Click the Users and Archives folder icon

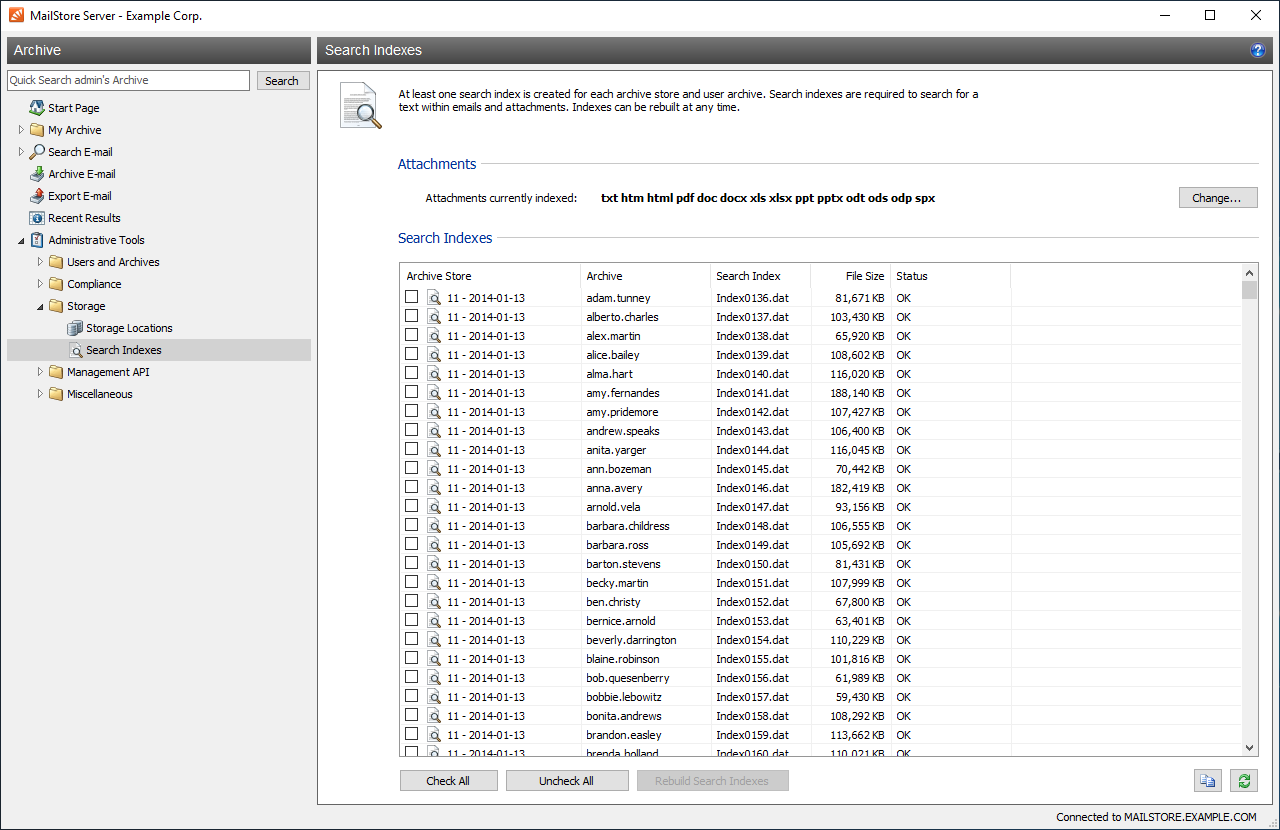coord(56,262)
